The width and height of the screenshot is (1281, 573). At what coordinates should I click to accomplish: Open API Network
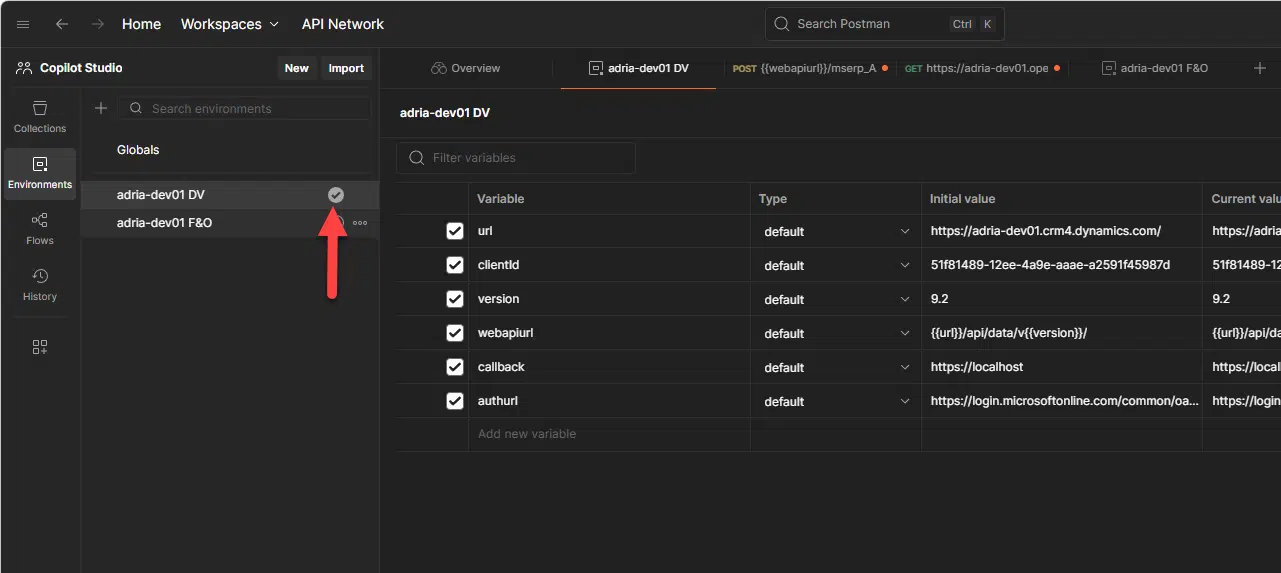click(x=343, y=24)
